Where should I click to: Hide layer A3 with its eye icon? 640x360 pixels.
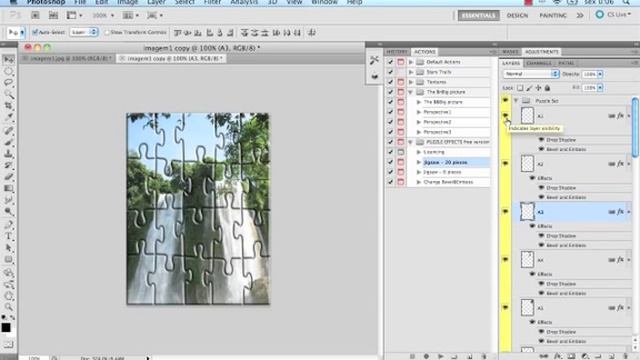point(505,212)
